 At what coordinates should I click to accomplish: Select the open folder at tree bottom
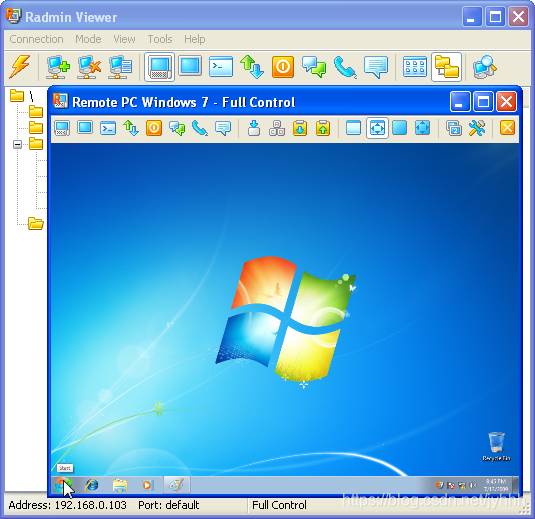pyautogui.click(x=35, y=224)
